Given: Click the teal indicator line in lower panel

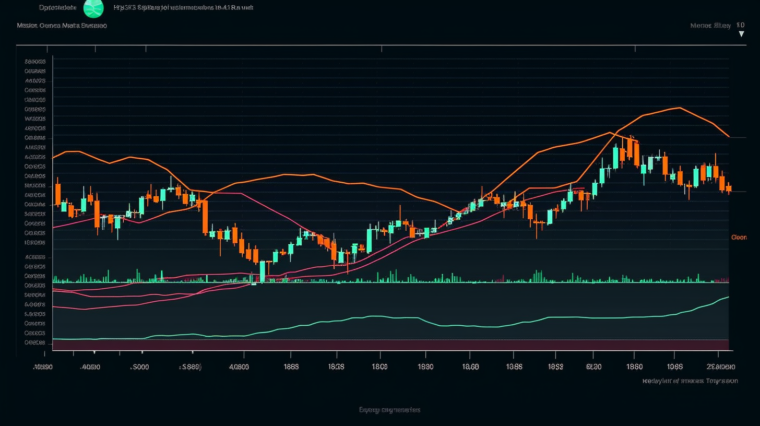Looking at the screenshot, I should click(x=400, y=319).
